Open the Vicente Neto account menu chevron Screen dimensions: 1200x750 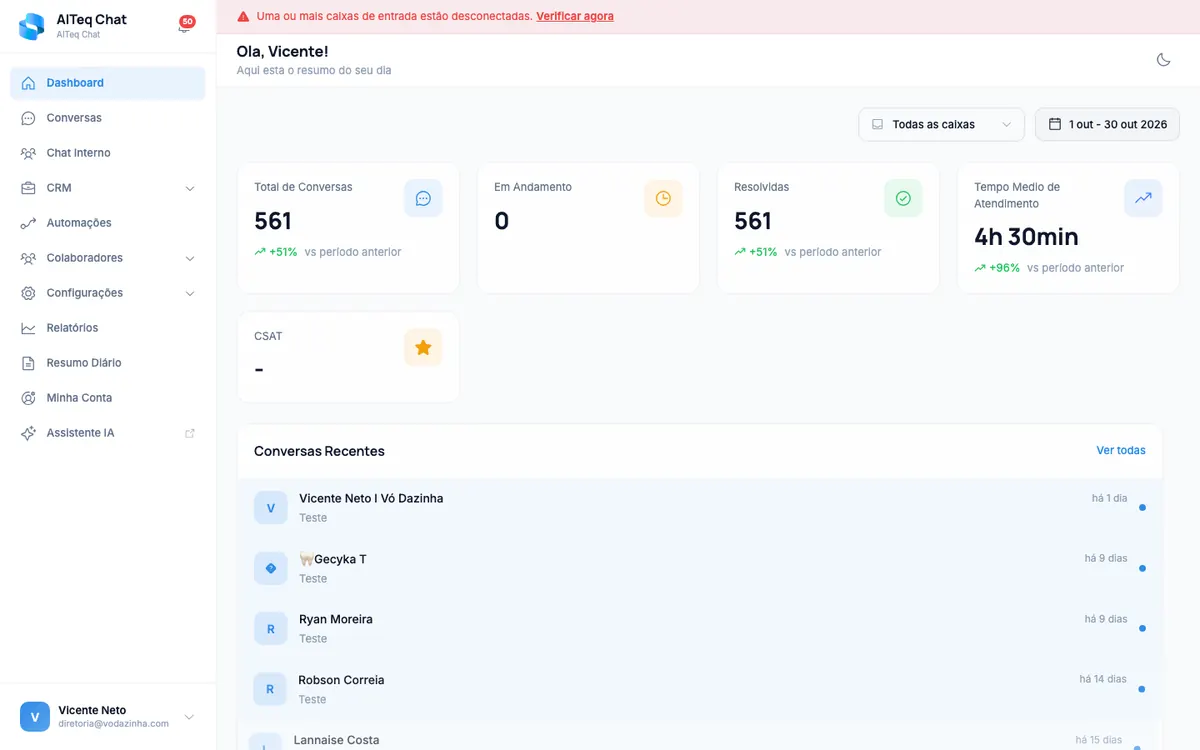[x=189, y=717]
